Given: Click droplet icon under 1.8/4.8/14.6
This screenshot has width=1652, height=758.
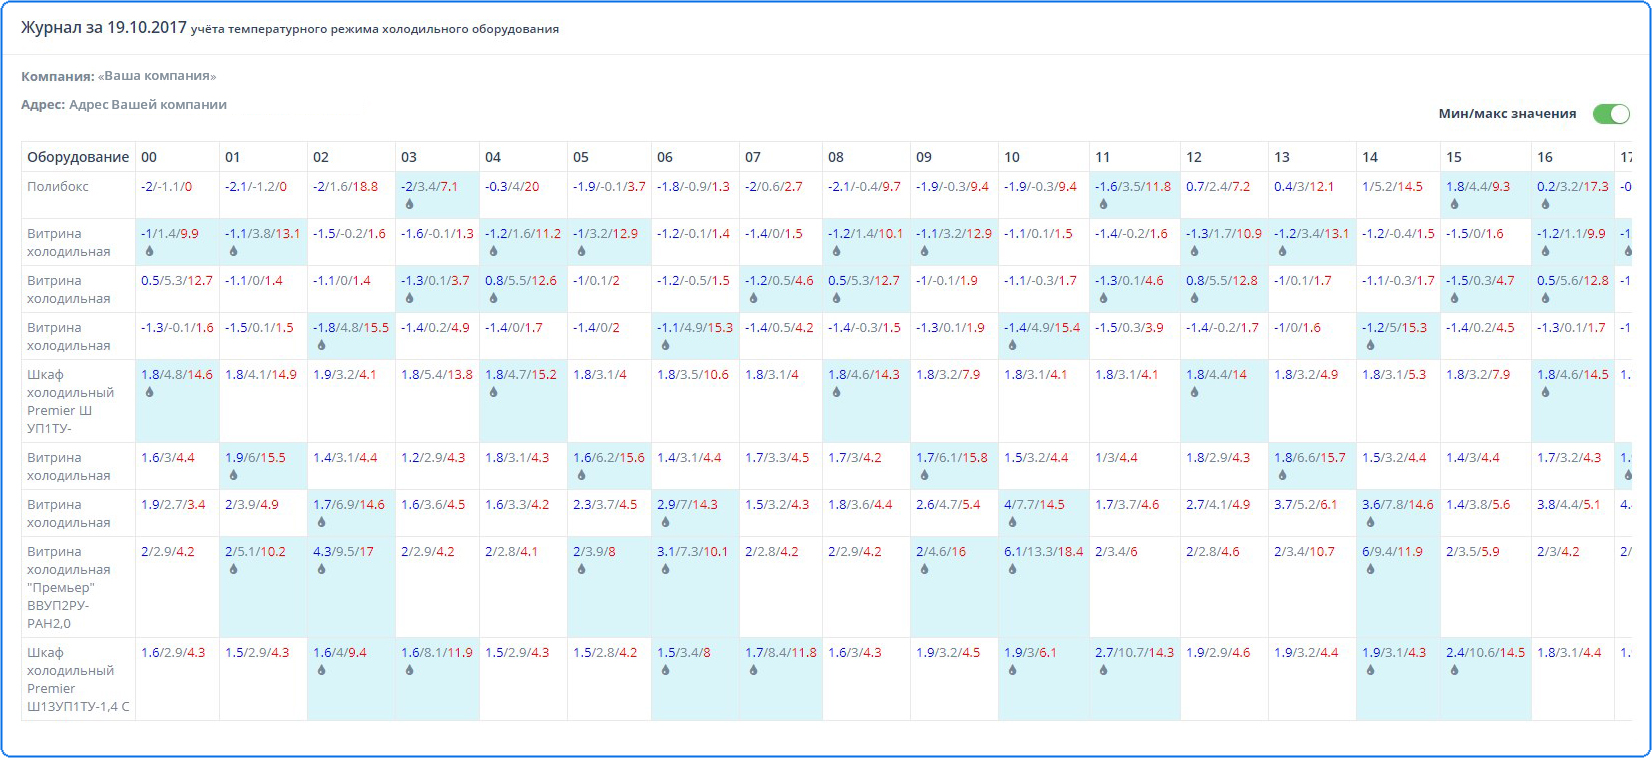Looking at the screenshot, I should (149, 392).
